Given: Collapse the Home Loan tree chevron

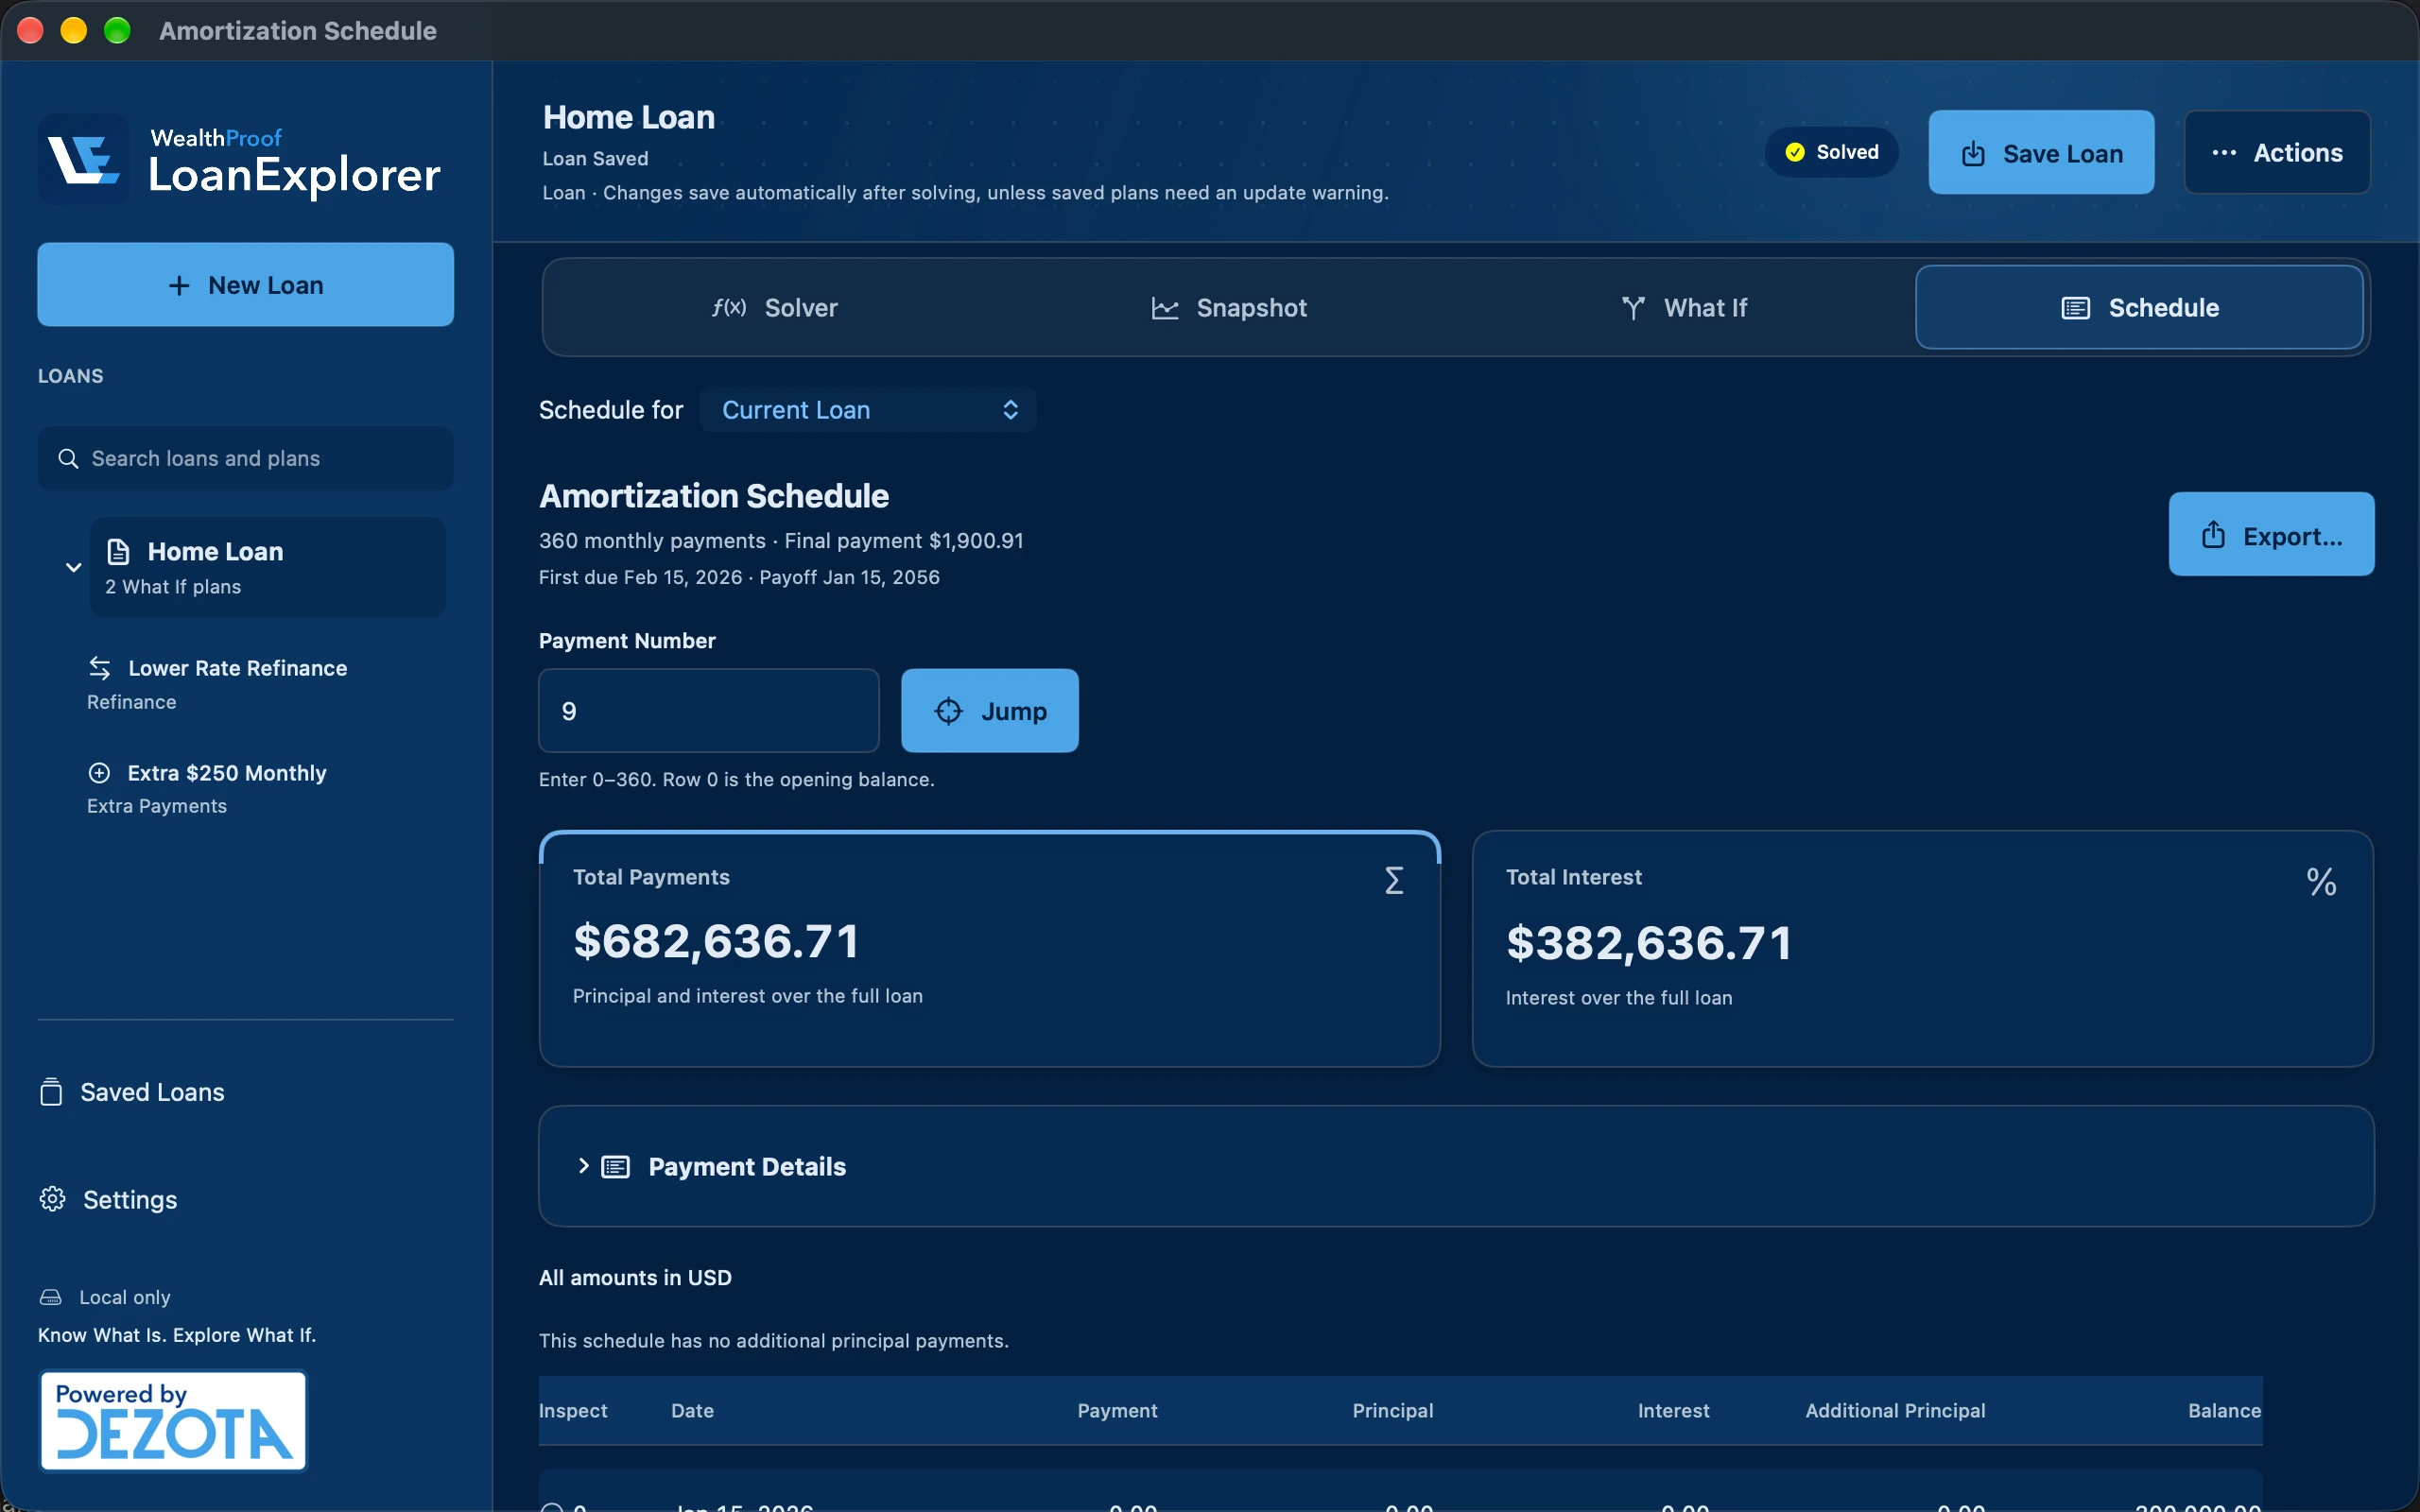Looking at the screenshot, I should (x=73, y=567).
